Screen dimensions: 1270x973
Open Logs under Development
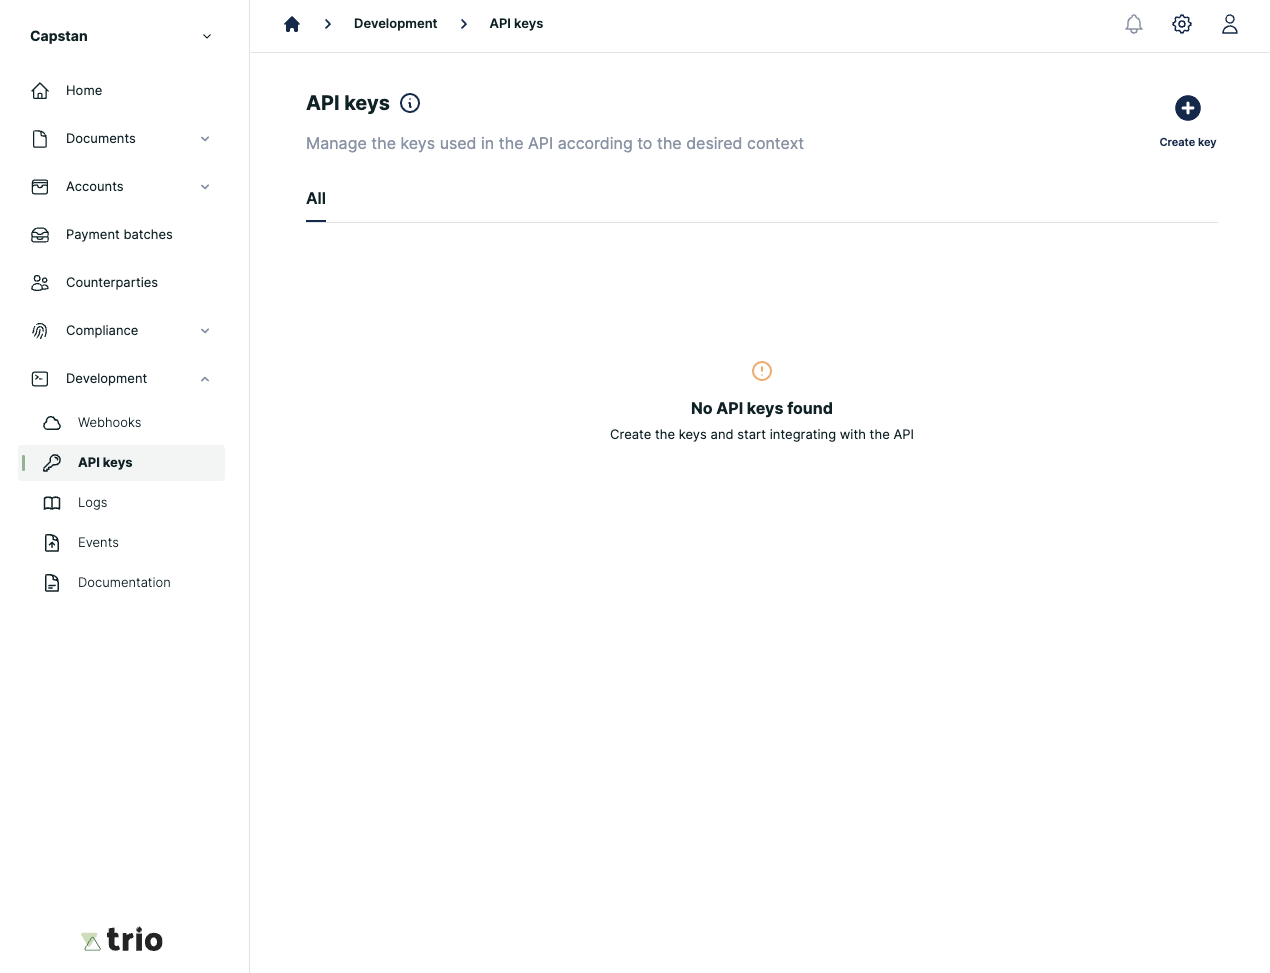pyautogui.click(x=93, y=503)
